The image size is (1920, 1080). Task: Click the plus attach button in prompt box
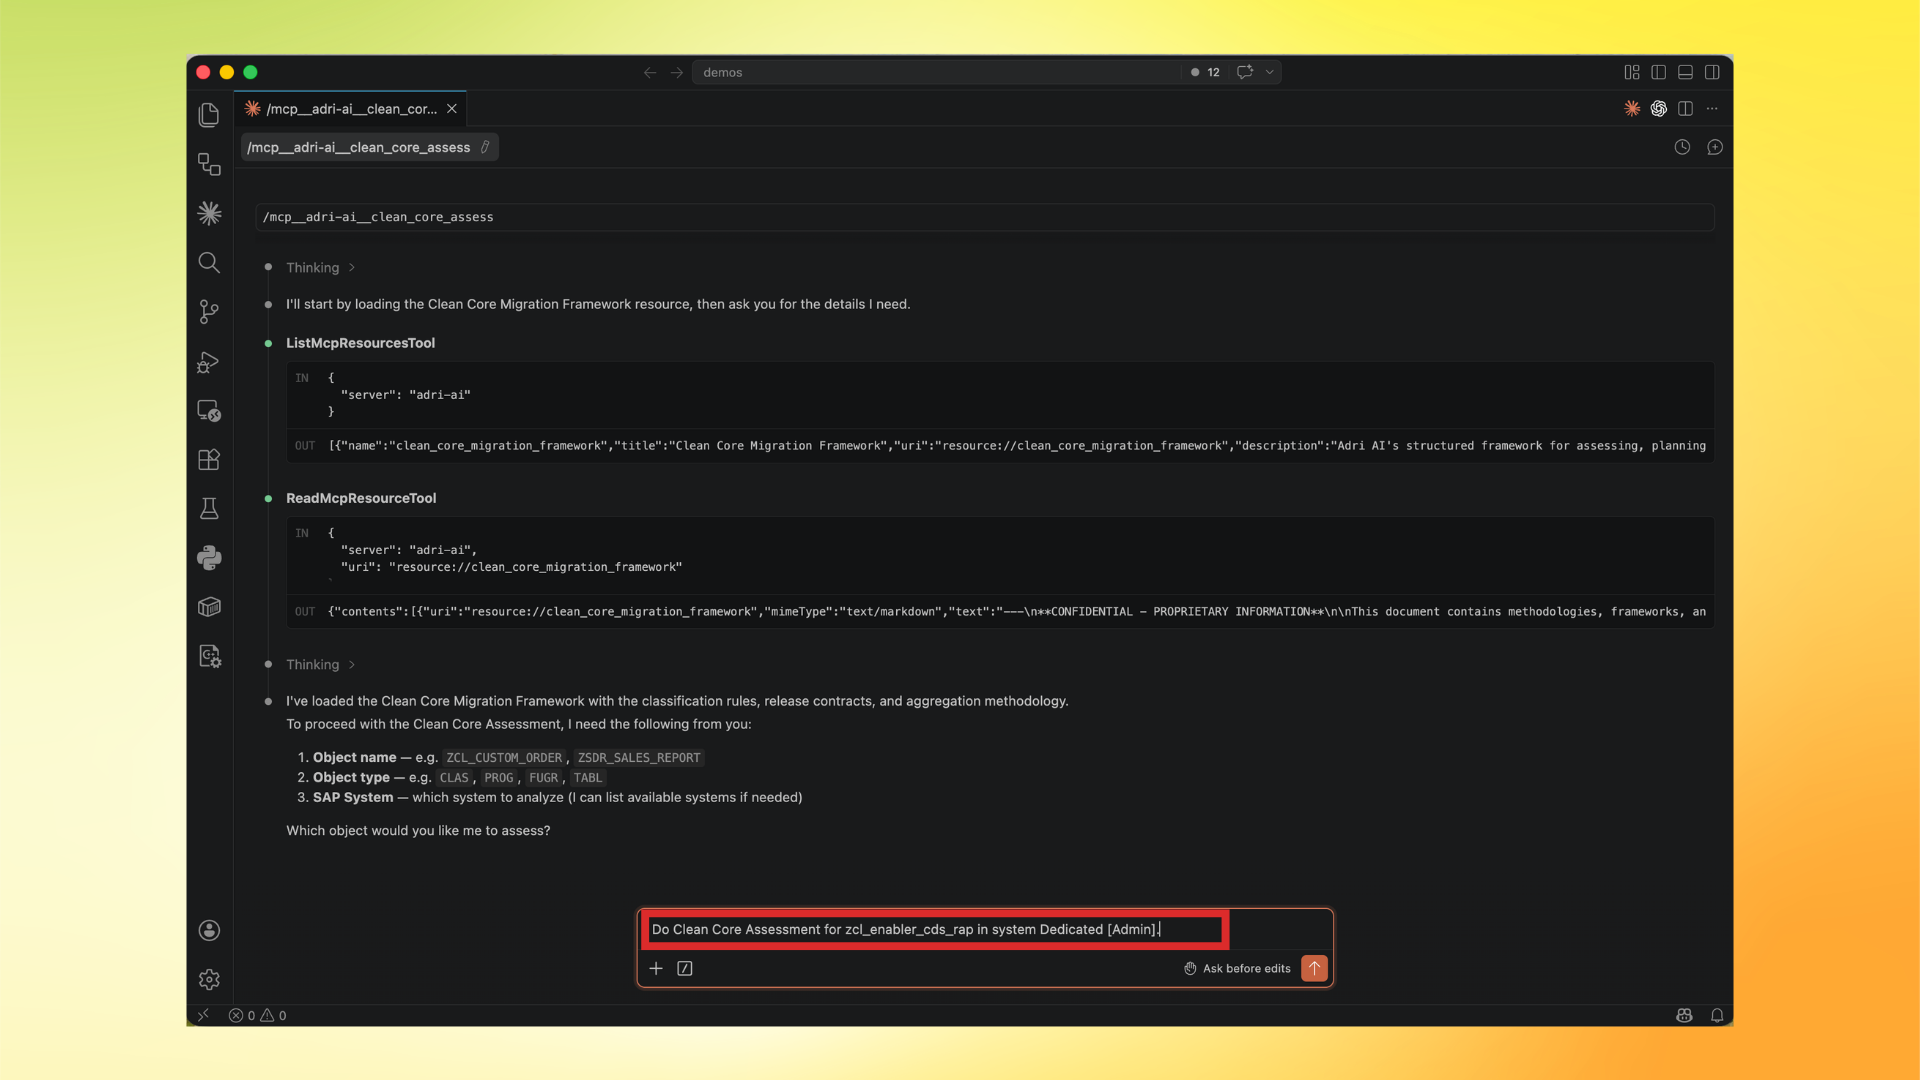pos(656,968)
